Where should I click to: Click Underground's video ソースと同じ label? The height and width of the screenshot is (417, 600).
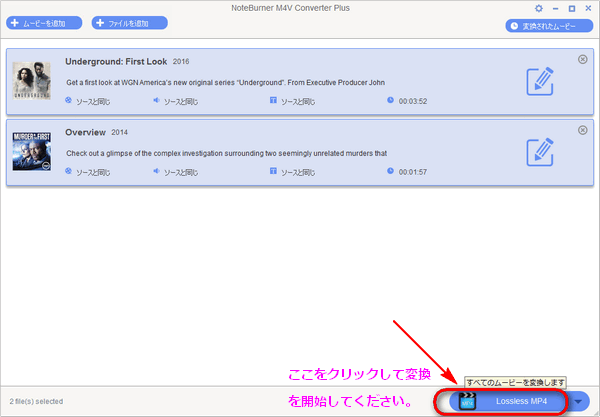[x=93, y=101]
